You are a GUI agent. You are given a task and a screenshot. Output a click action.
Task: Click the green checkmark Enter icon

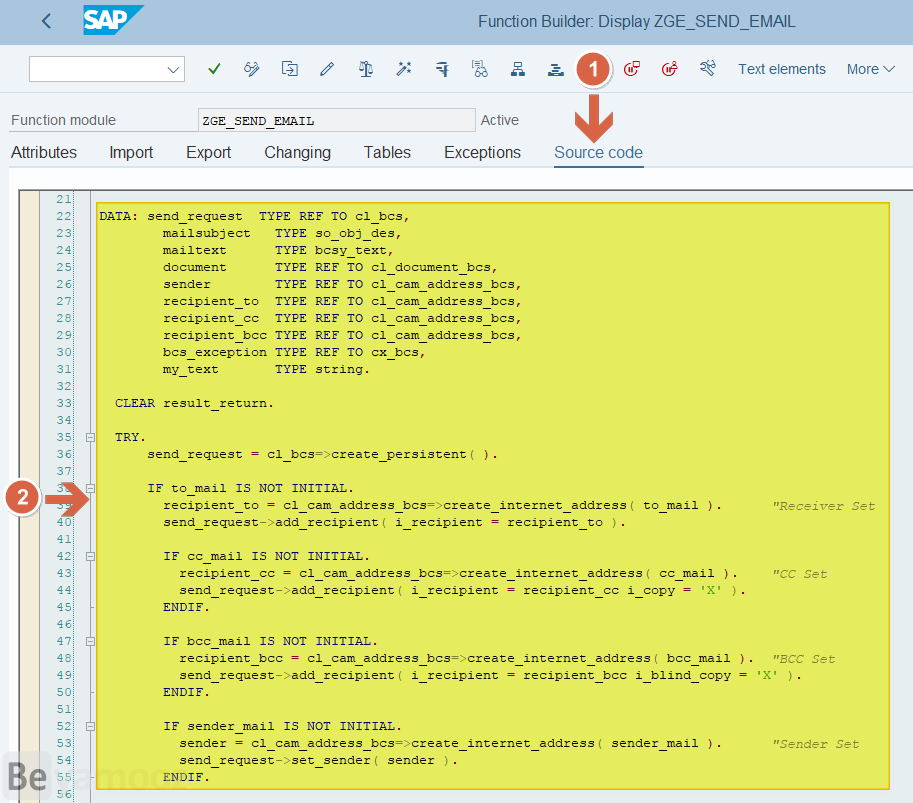214,69
